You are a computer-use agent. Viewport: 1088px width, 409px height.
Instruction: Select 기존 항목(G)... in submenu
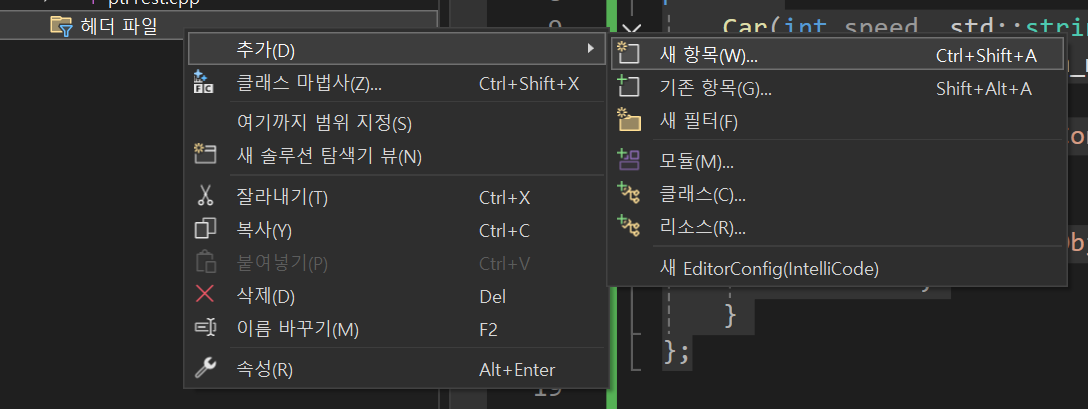[837, 88]
